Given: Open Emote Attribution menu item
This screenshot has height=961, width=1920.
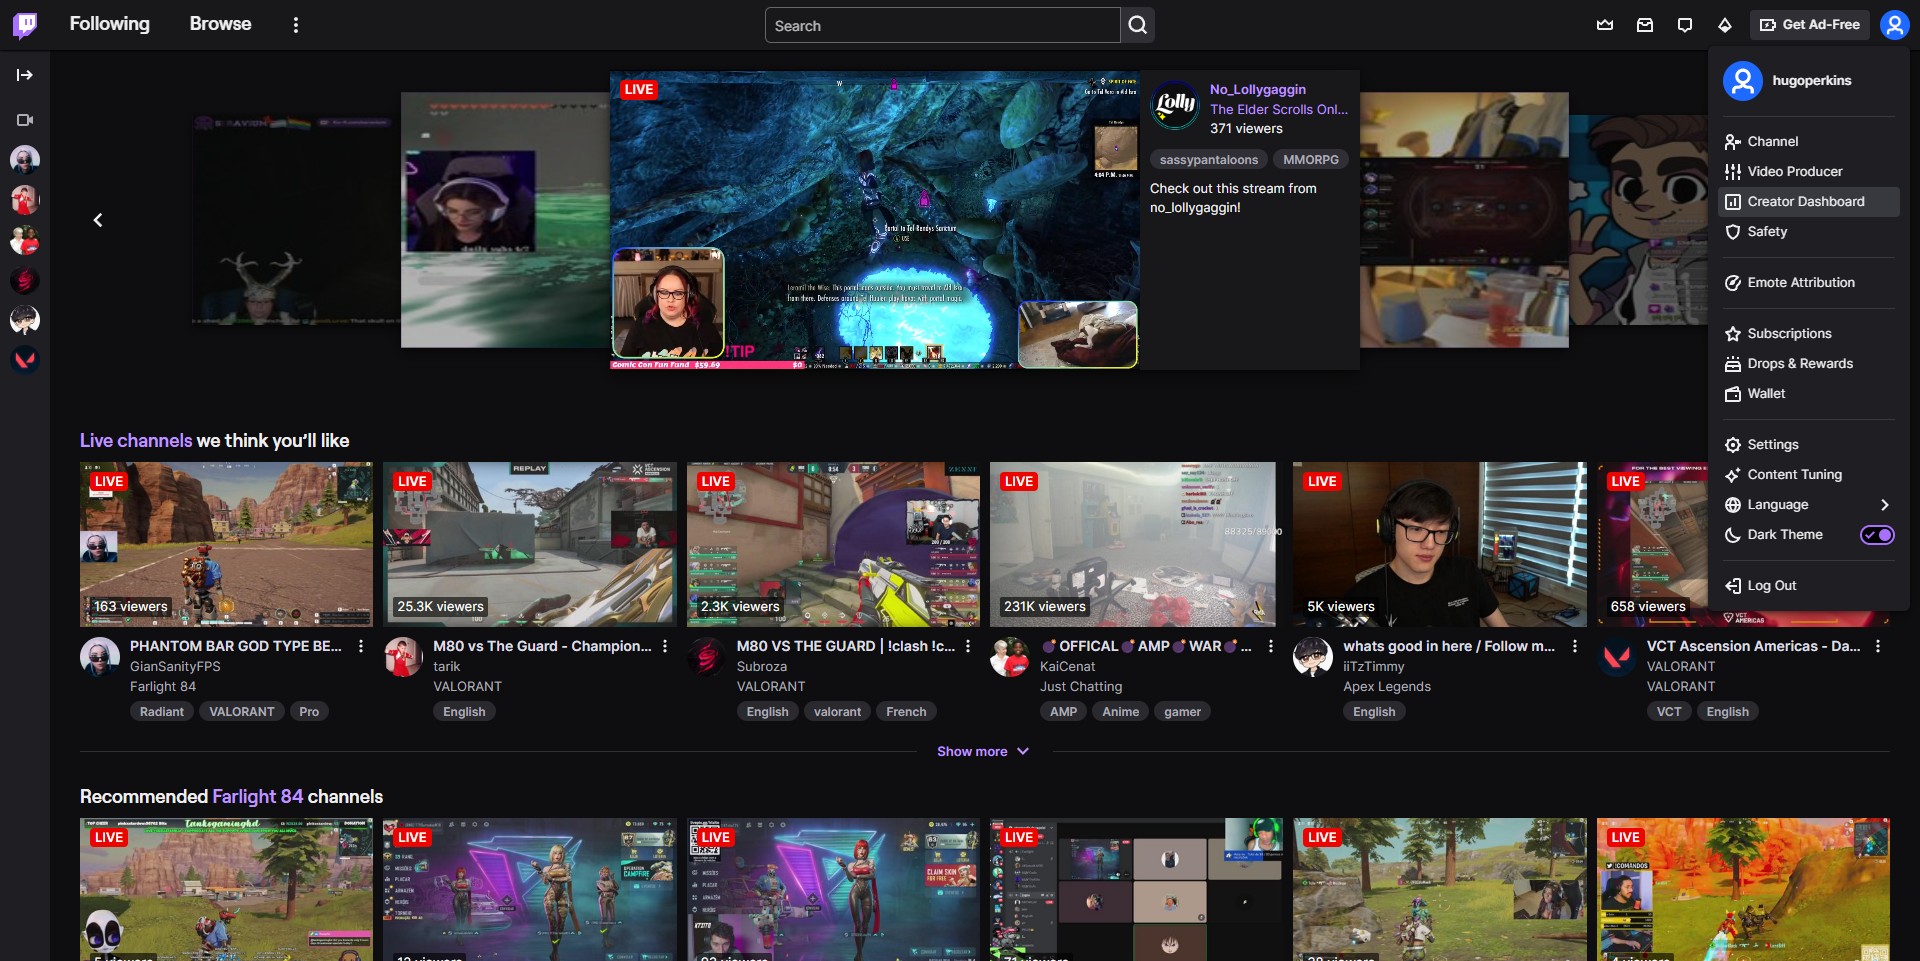Looking at the screenshot, I should [1808, 283].
